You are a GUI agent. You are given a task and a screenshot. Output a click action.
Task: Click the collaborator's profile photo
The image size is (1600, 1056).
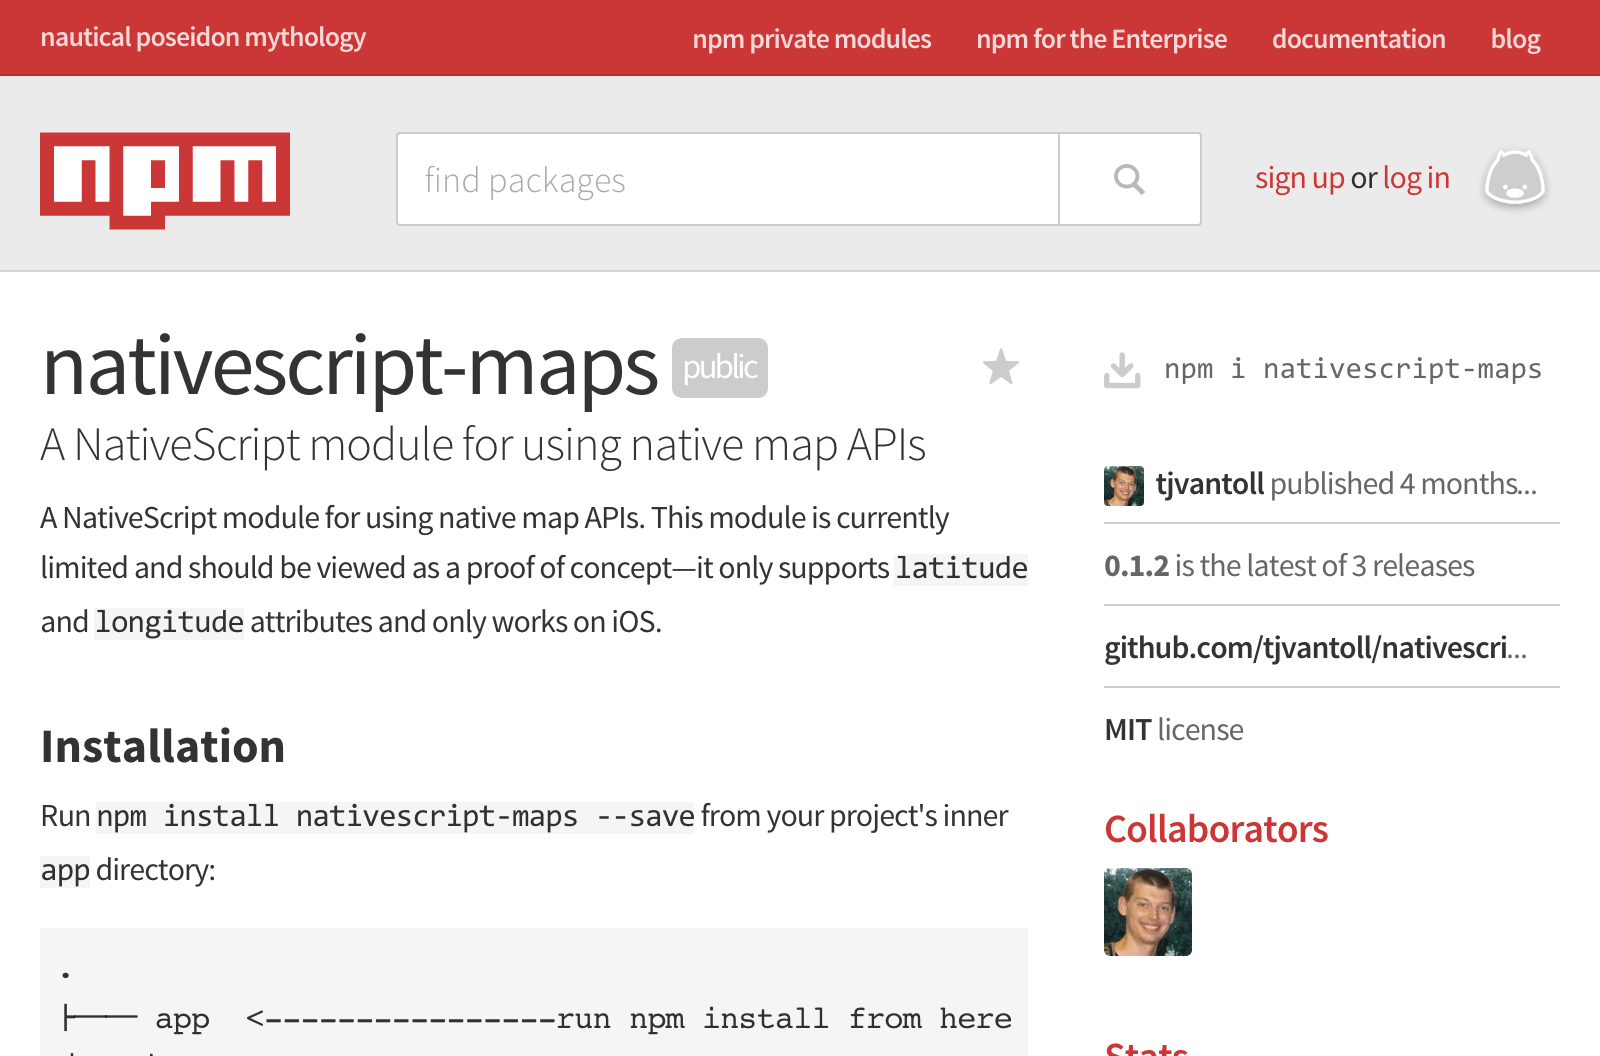click(1147, 913)
